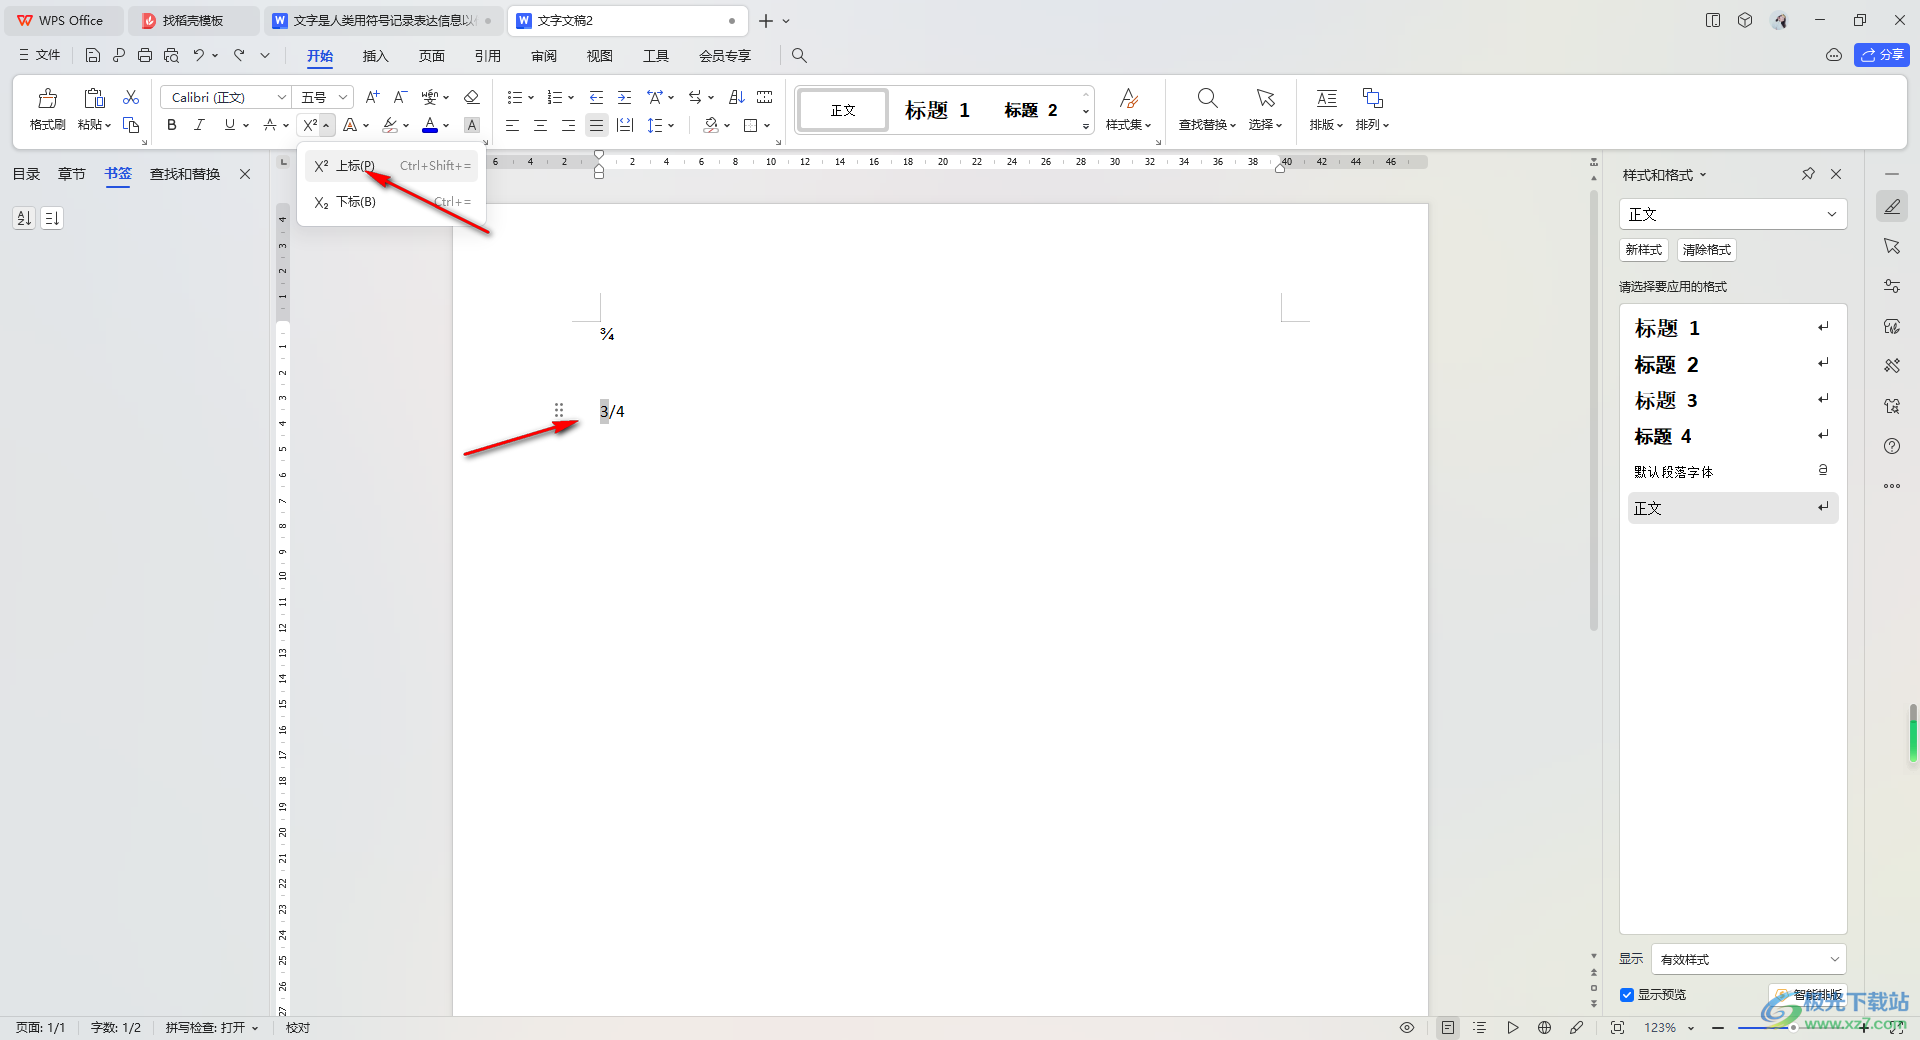Switch to the 文字文稿2 document tab
Viewport: 1920px width, 1040px height.
[x=629, y=20]
